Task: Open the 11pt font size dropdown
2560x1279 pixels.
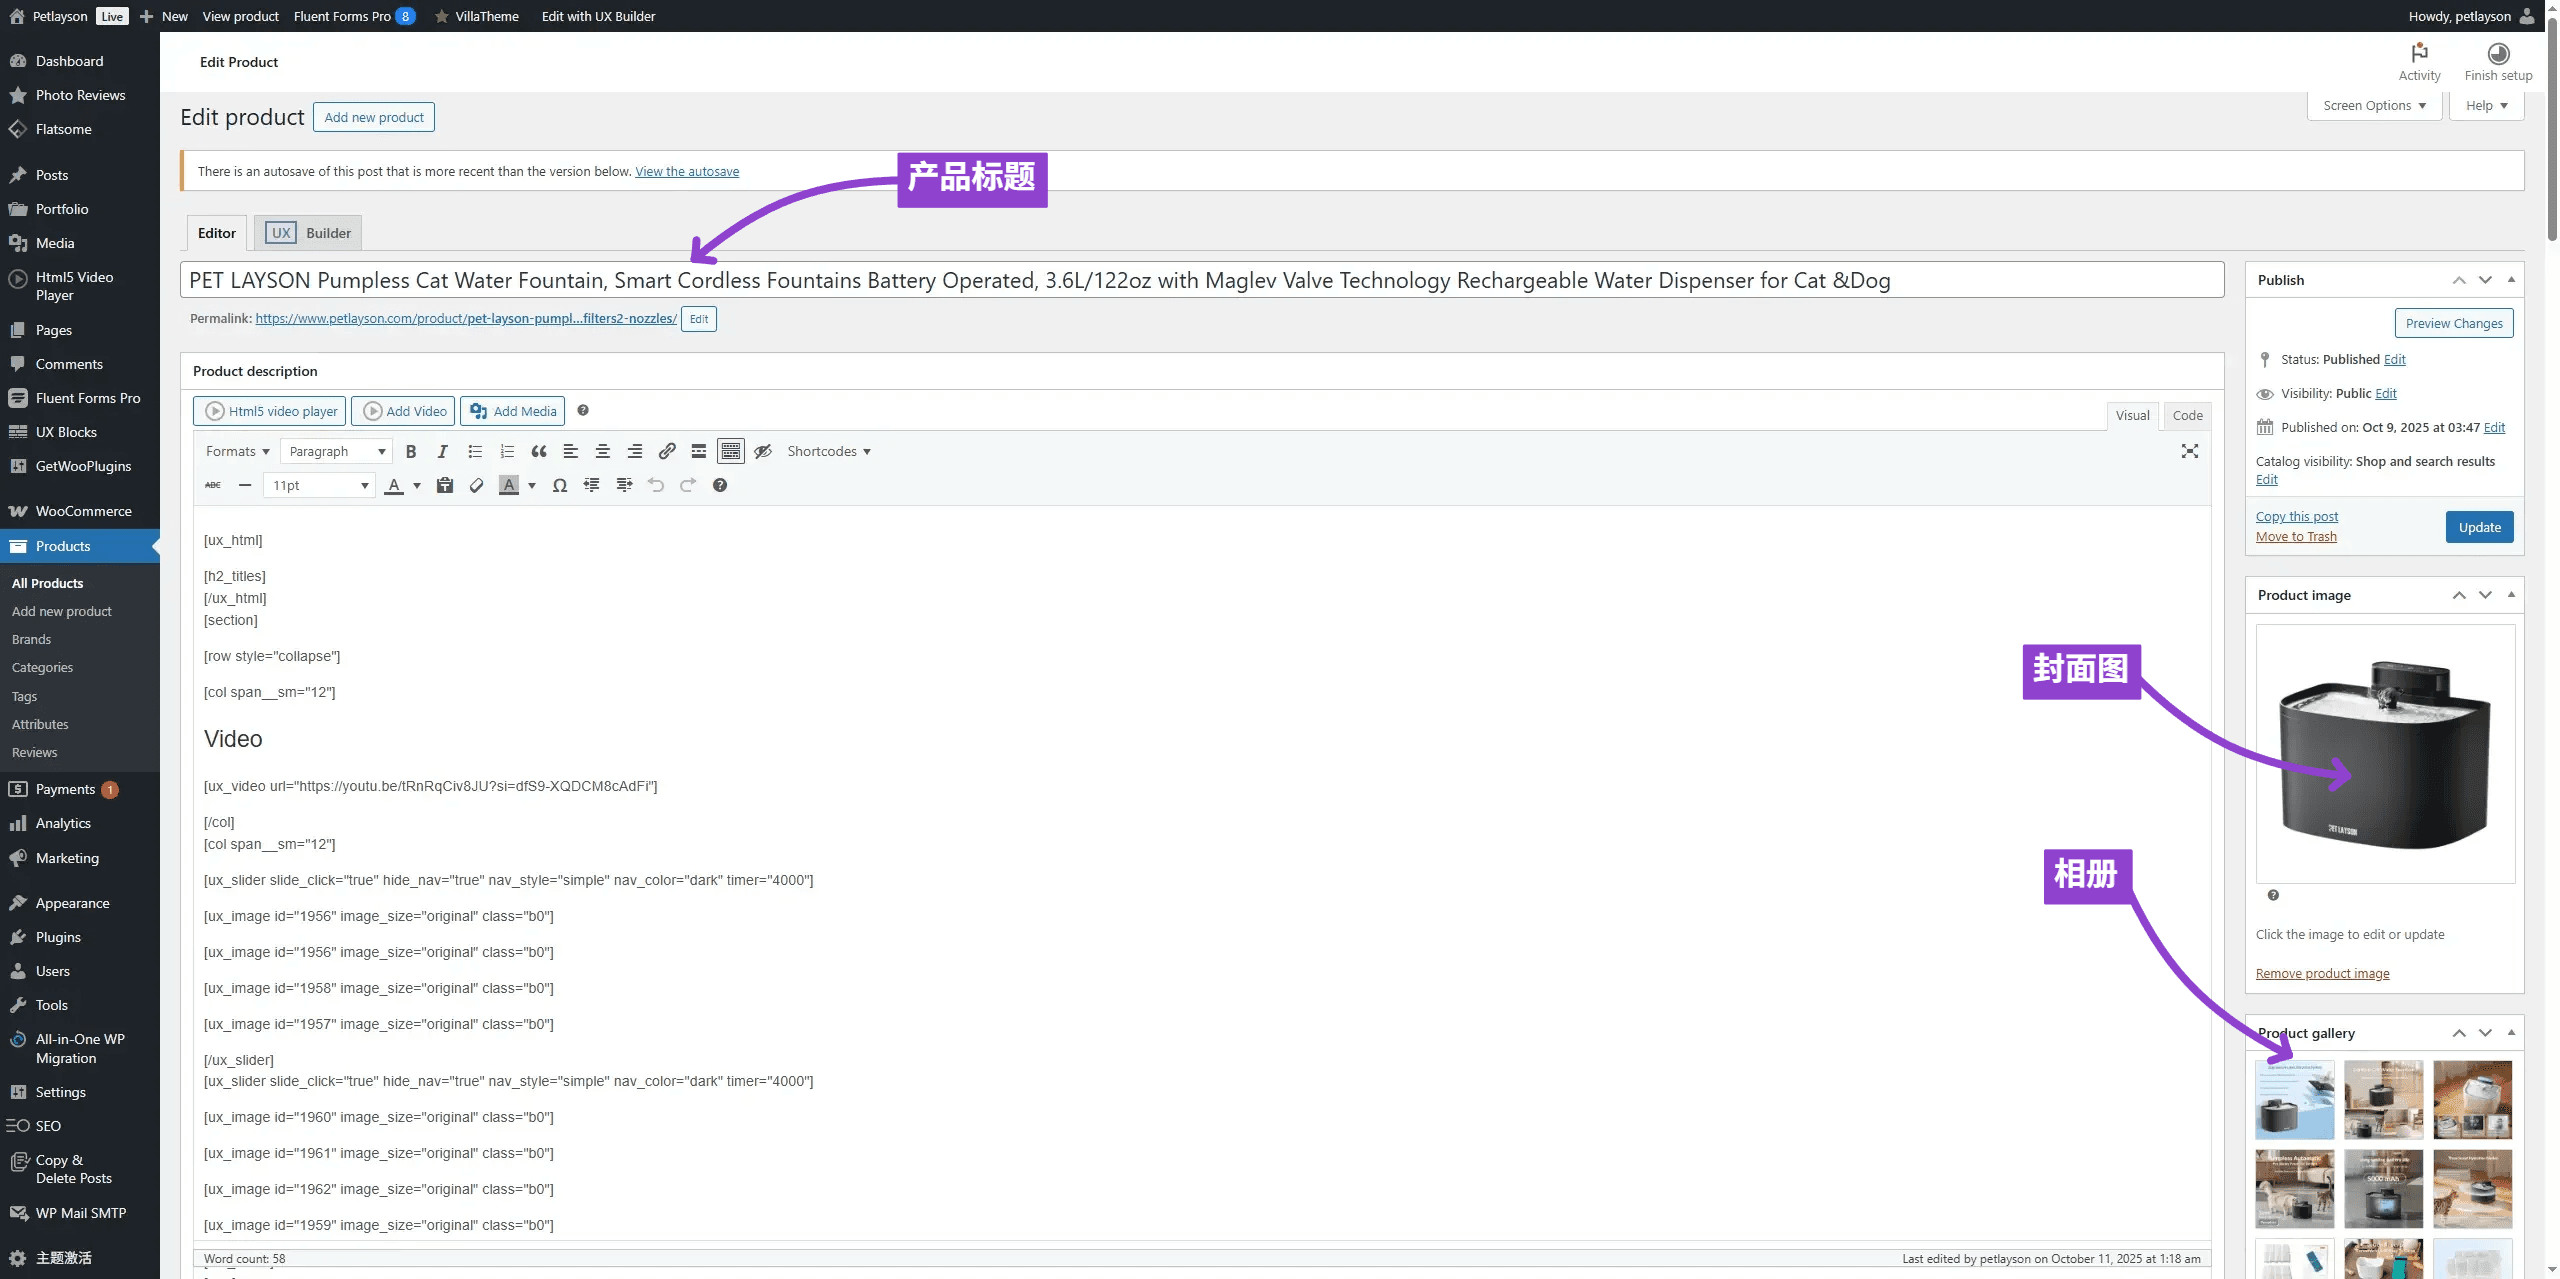Action: 319,485
